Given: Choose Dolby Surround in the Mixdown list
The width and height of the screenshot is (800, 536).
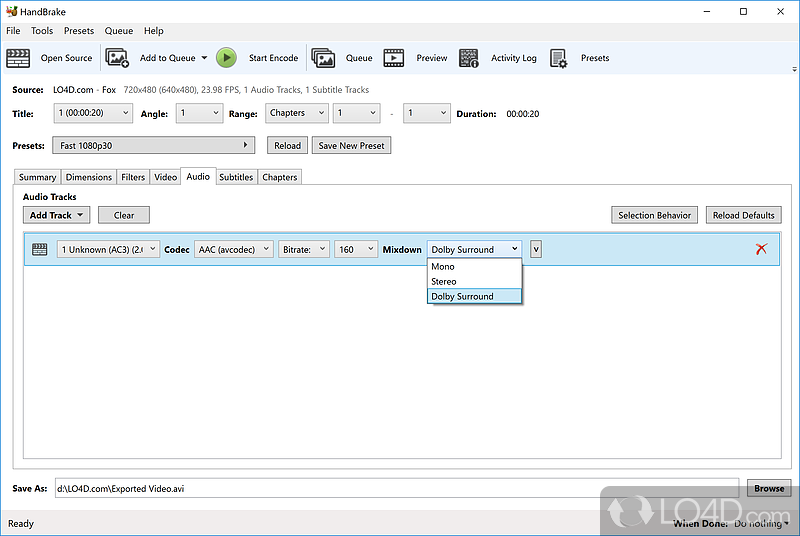Looking at the screenshot, I should pyautogui.click(x=474, y=296).
